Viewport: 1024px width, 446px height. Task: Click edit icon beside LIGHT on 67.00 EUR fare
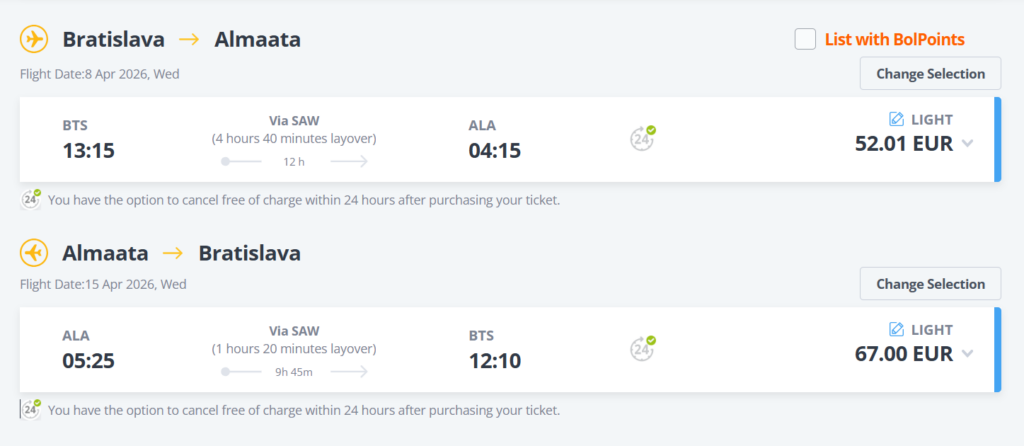point(897,329)
